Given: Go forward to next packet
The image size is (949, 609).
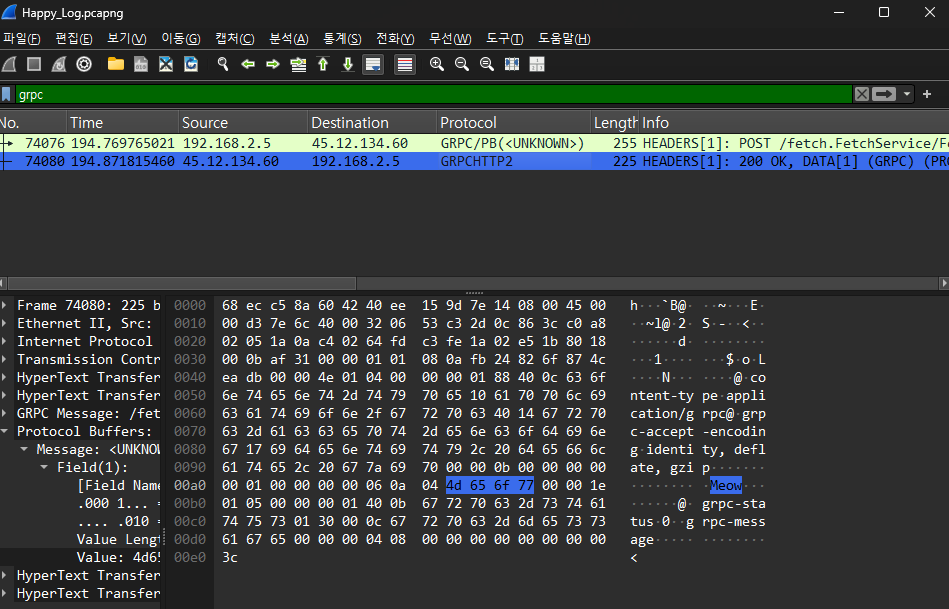Looking at the screenshot, I should 273,64.
